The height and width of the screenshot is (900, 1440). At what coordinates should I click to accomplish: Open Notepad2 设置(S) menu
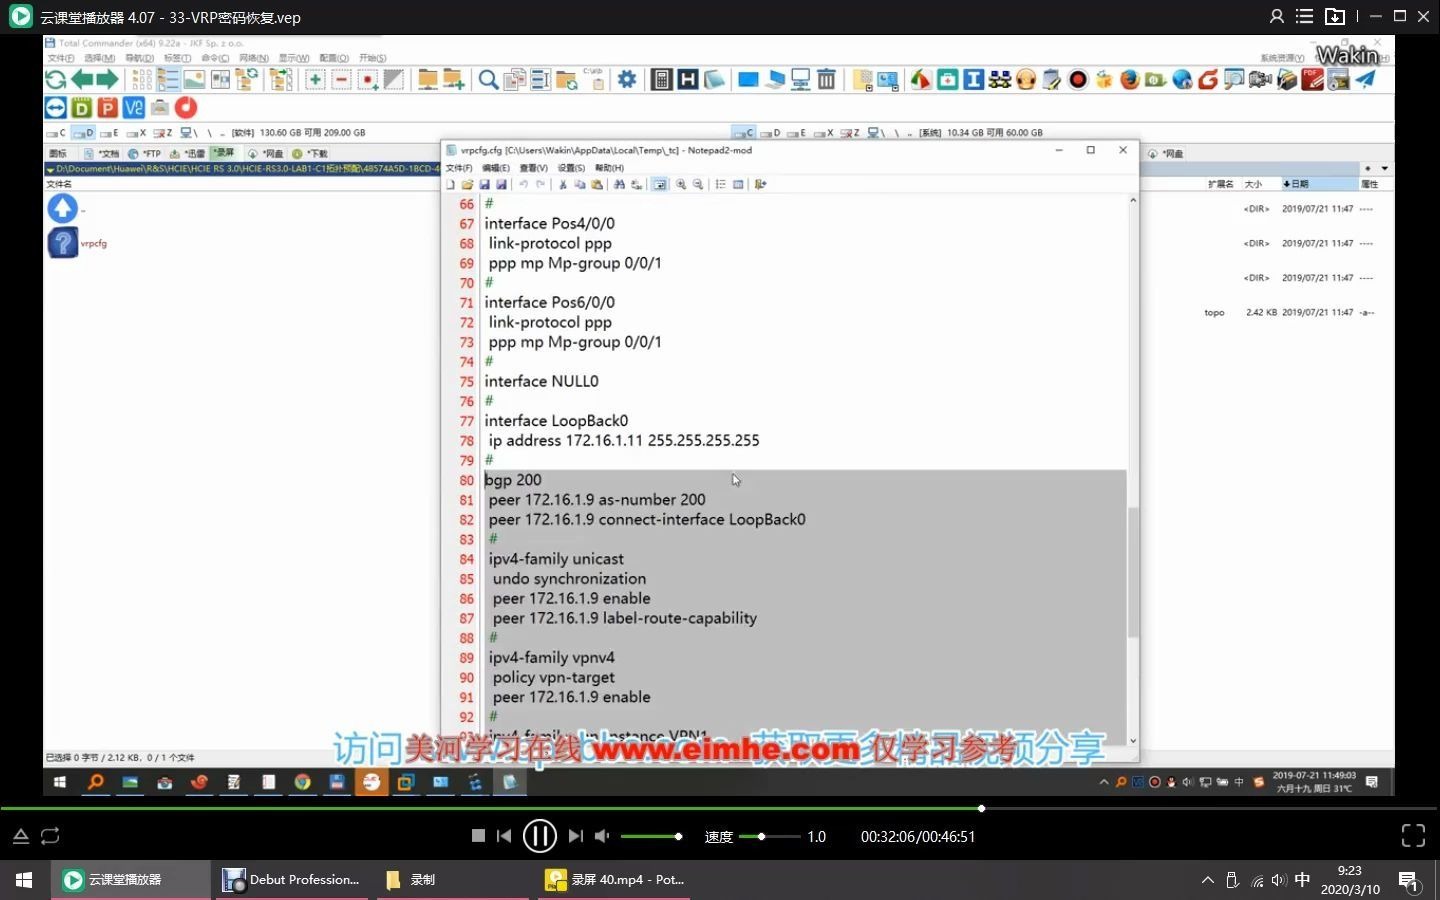coord(571,168)
